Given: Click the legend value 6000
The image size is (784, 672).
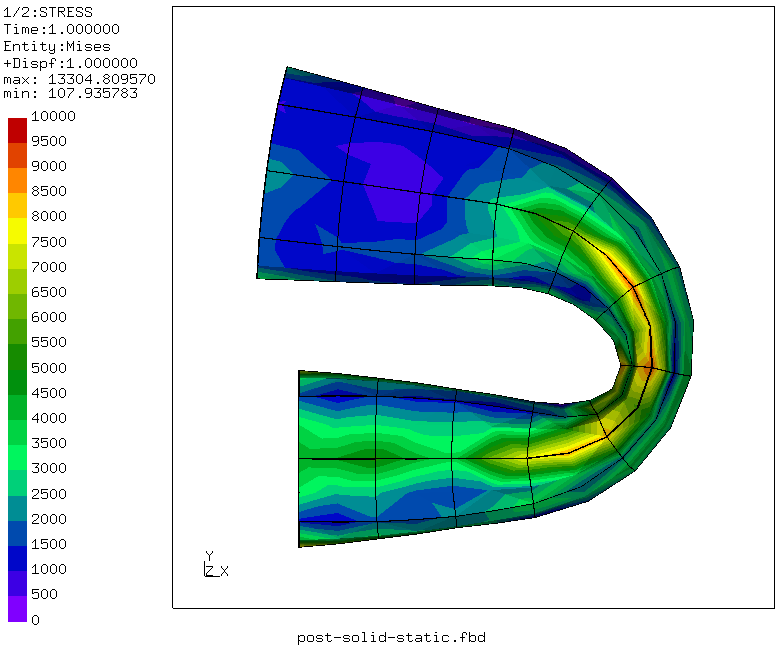Looking at the screenshot, I should 48,317.
